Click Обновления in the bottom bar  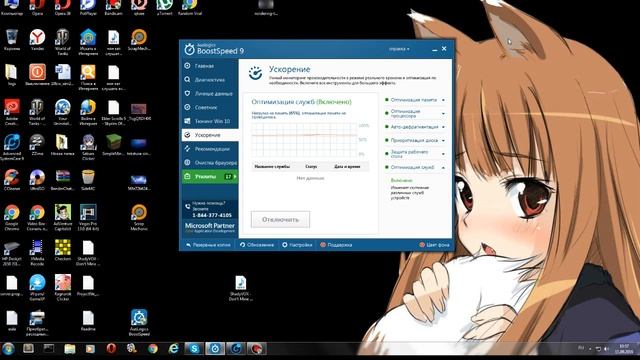point(257,245)
